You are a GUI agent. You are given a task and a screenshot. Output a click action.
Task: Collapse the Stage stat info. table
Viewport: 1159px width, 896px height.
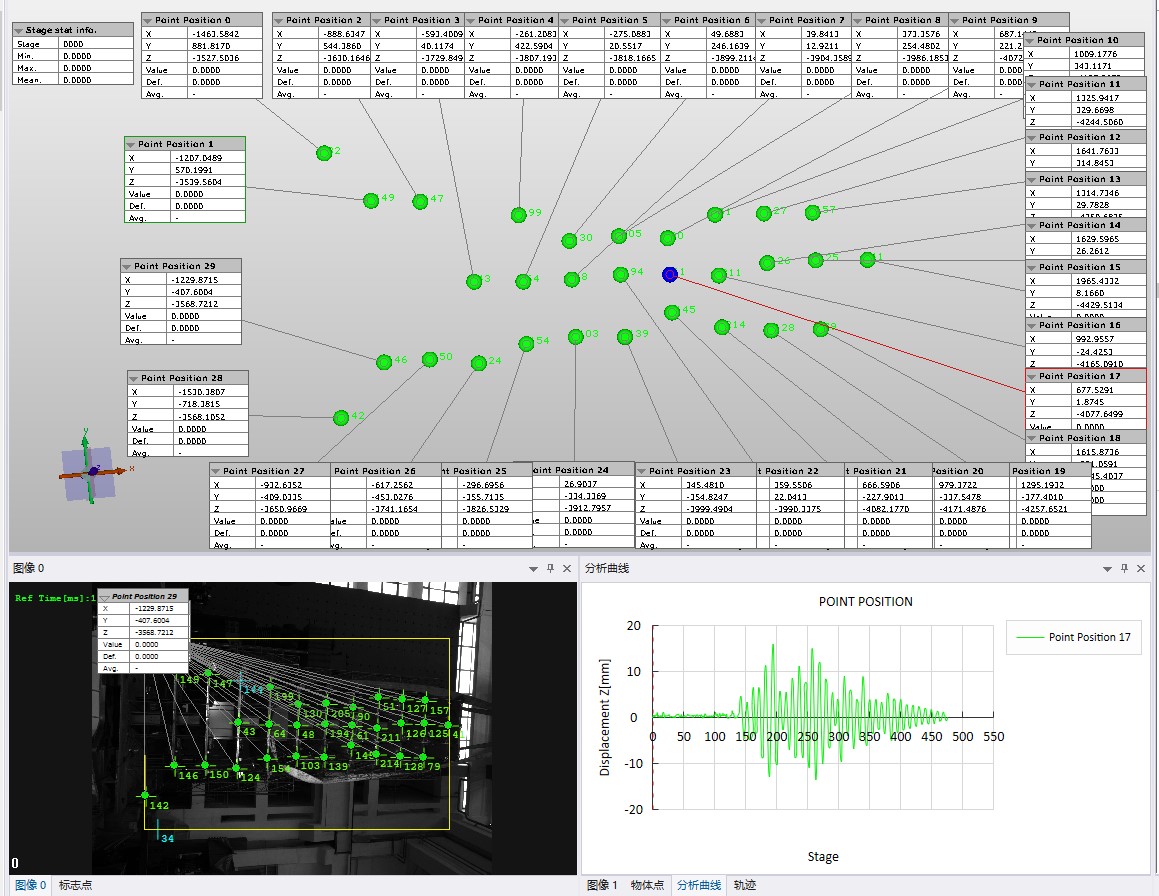19,29
